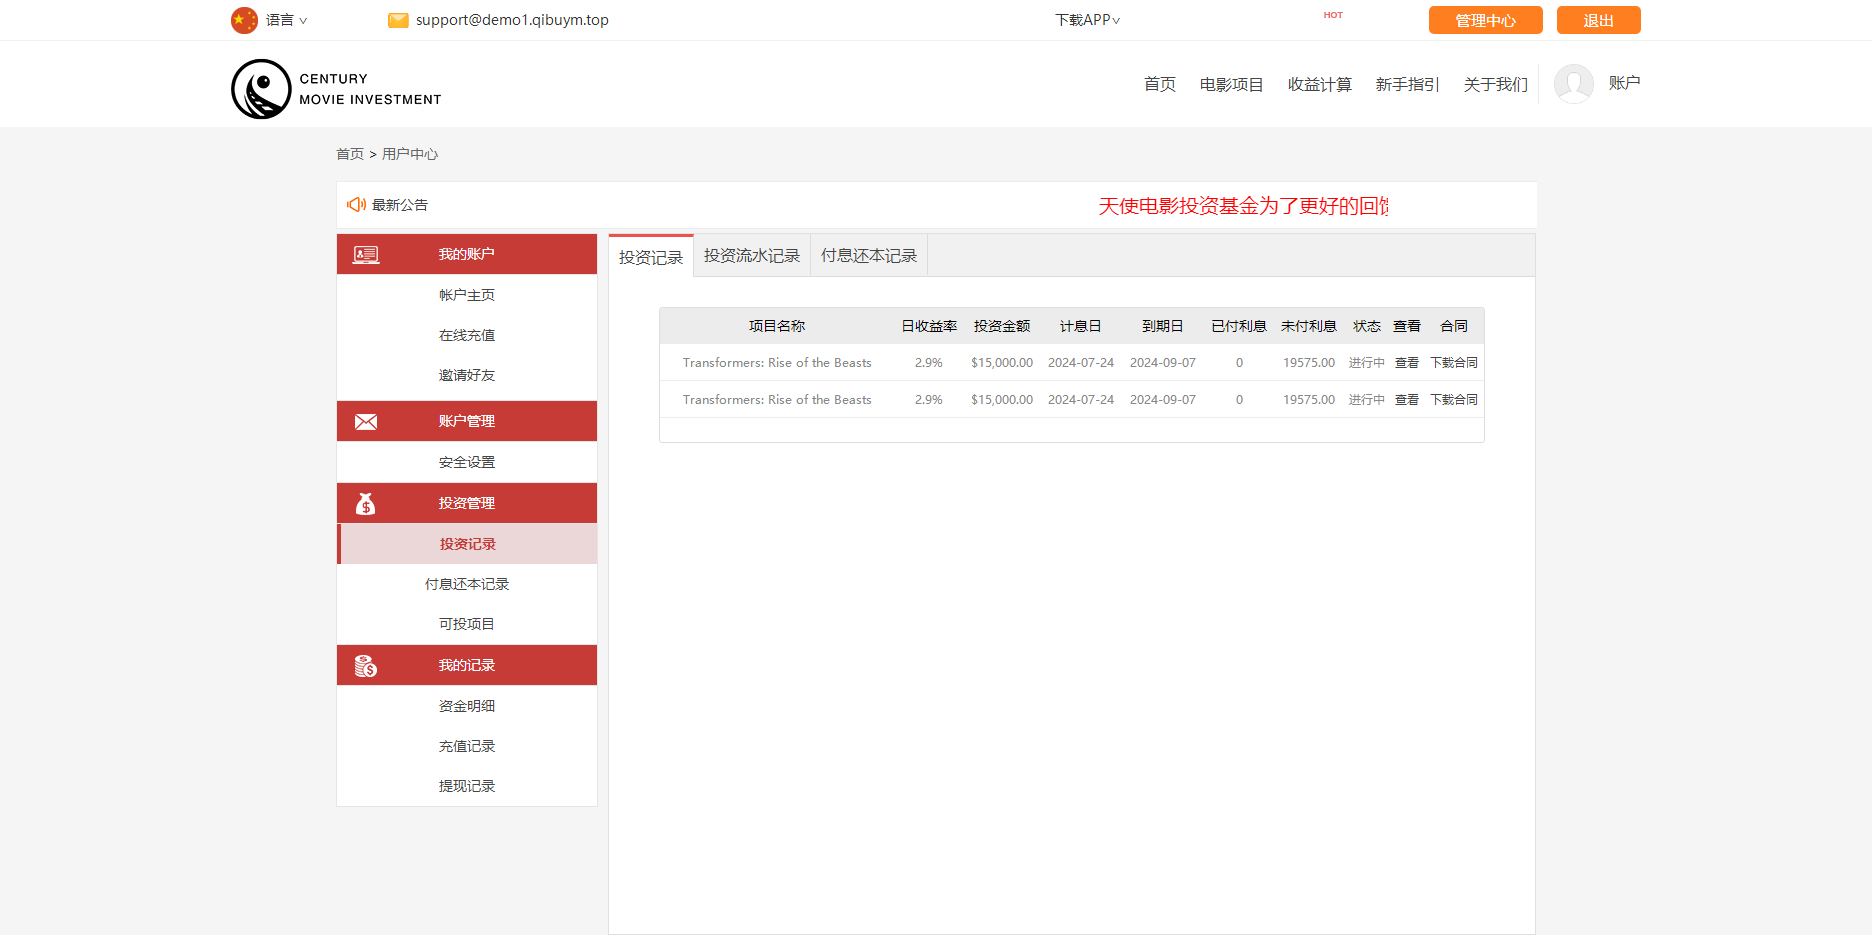Open the 下载APP dropdown
The image size is (1872, 935).
coord(1087,20)
